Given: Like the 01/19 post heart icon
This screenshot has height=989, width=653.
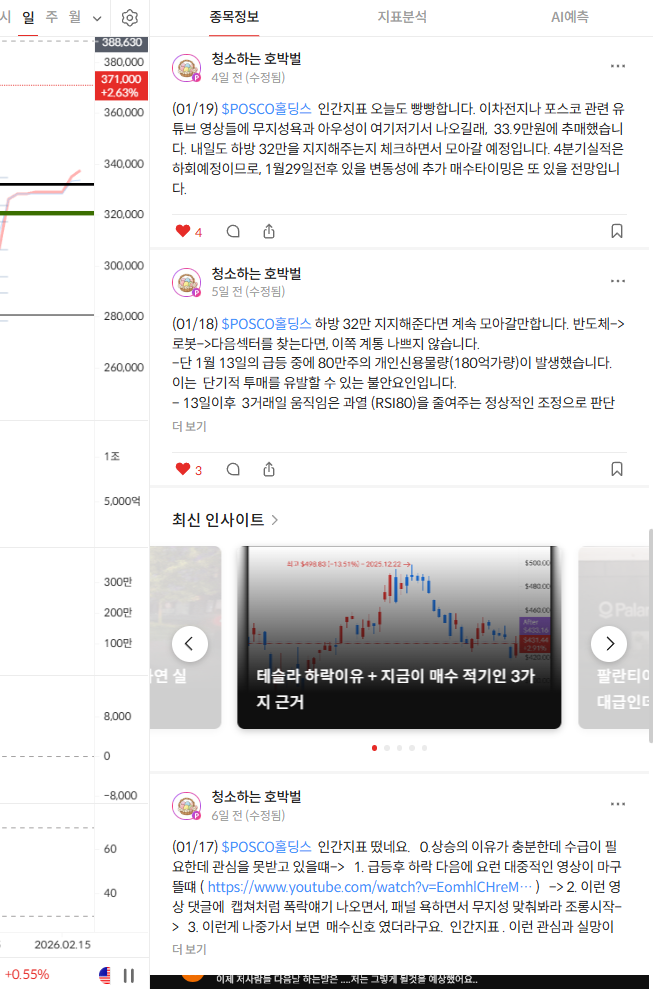Looking at the screenshot, I should click(x=183, y=231).
